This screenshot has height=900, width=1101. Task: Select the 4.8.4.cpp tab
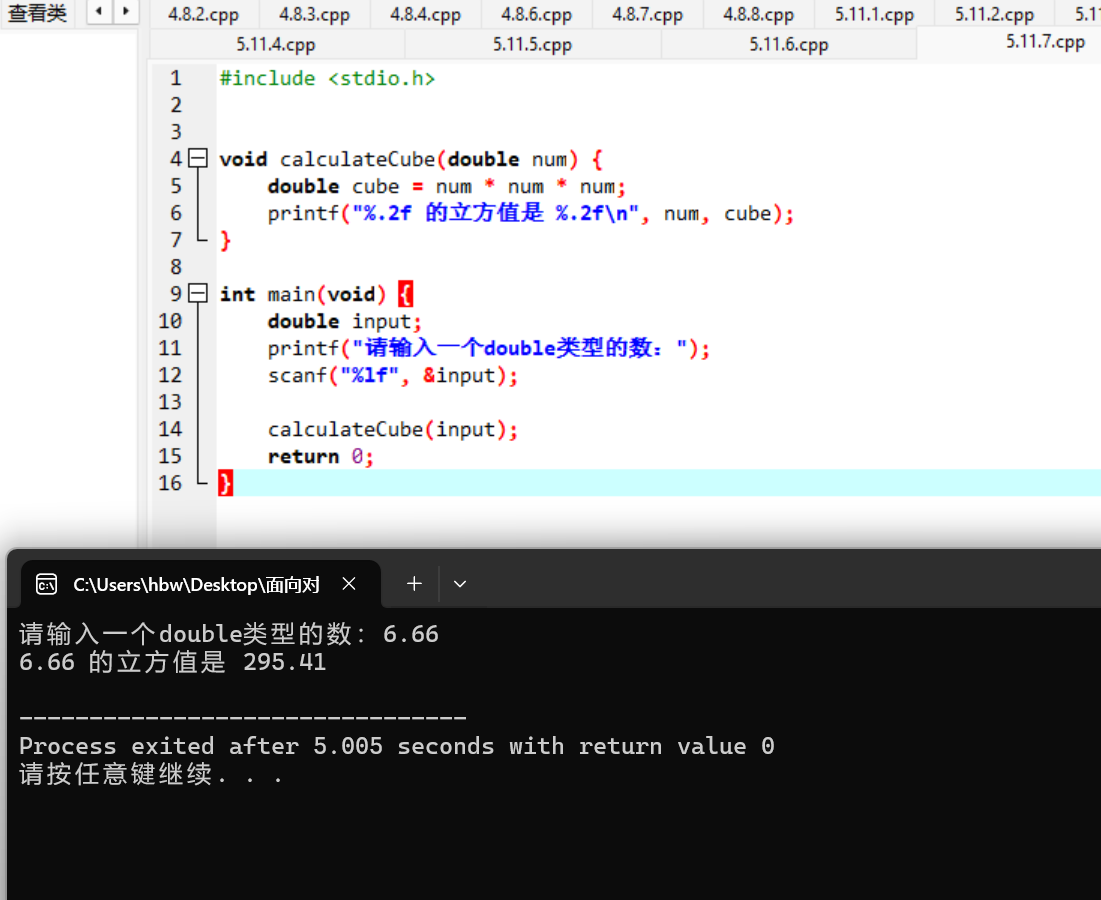[426, 14]
